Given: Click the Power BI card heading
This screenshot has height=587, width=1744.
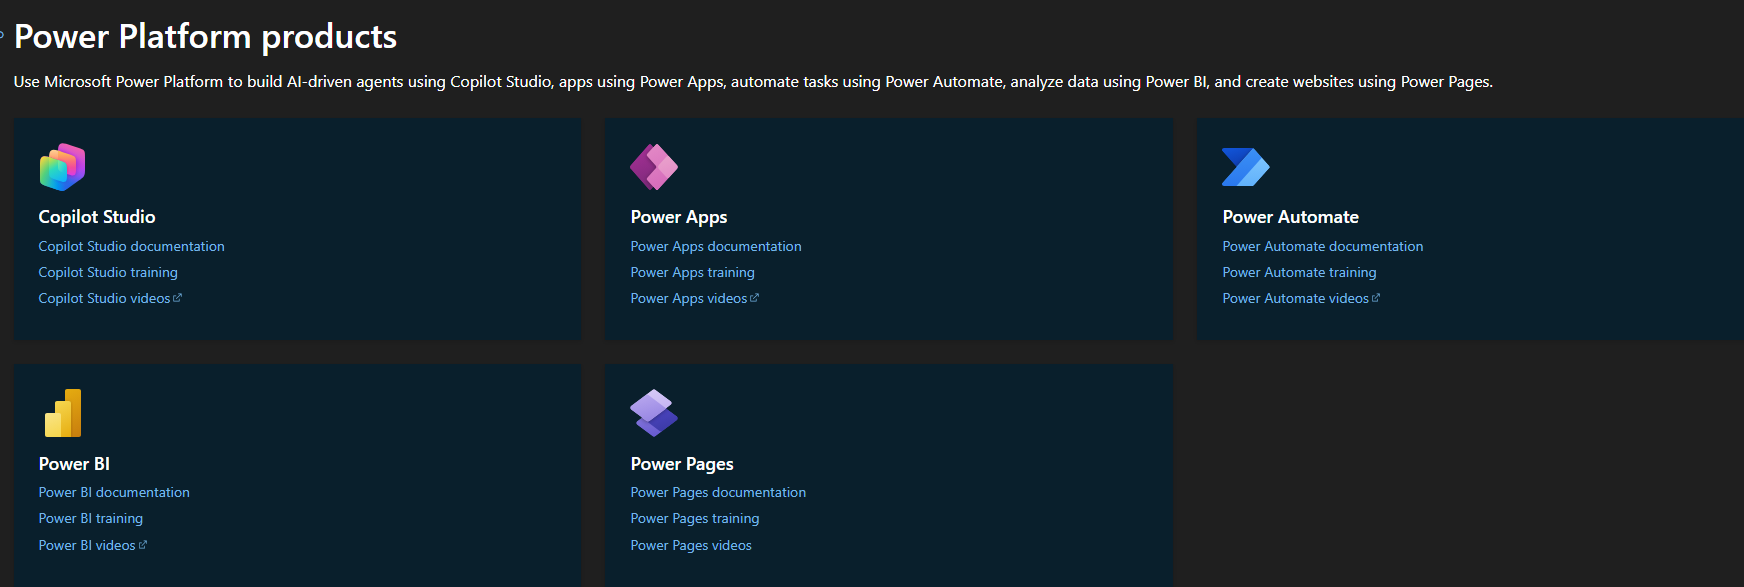Looking at the screenshot, I should pyautogui.click(x=74, y=464).
